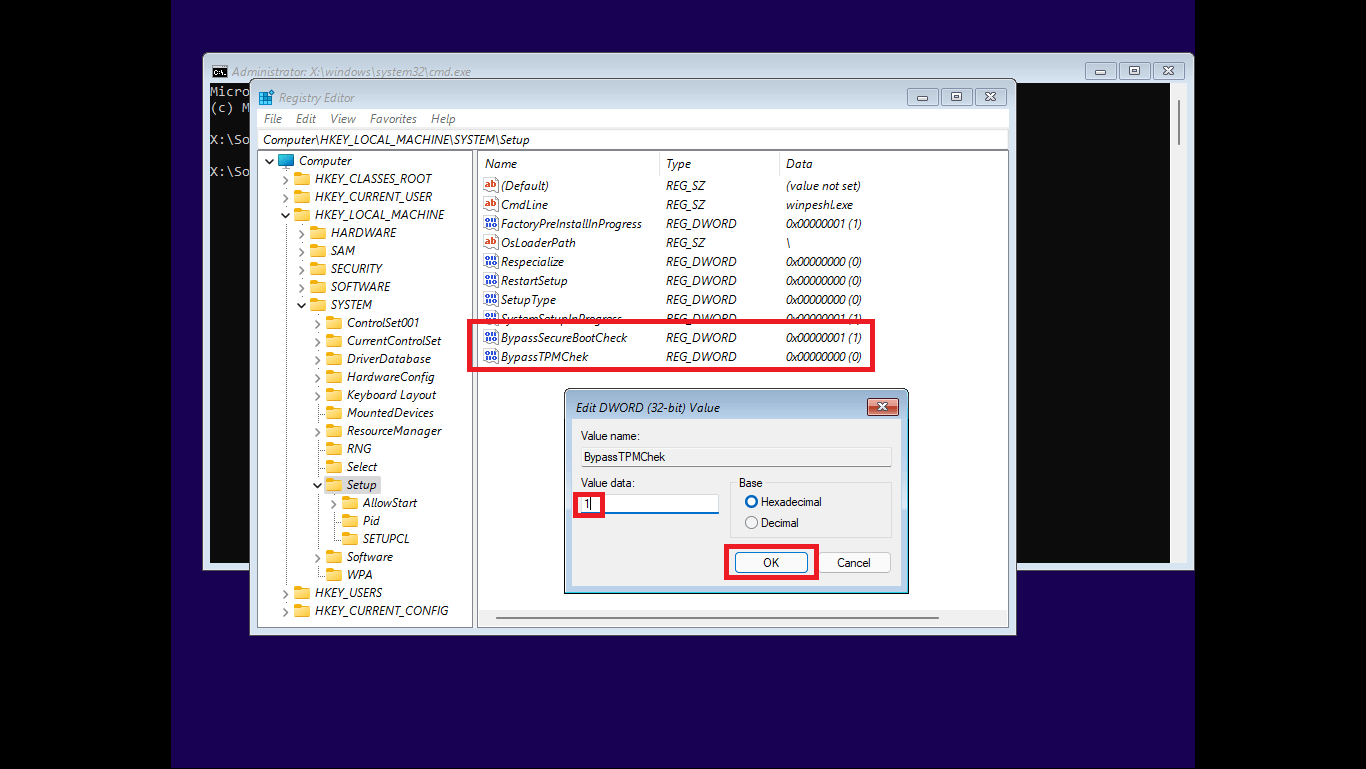Open the Help menu
Viewport: 1366px width, 769px height.
(x=443, y=119)
